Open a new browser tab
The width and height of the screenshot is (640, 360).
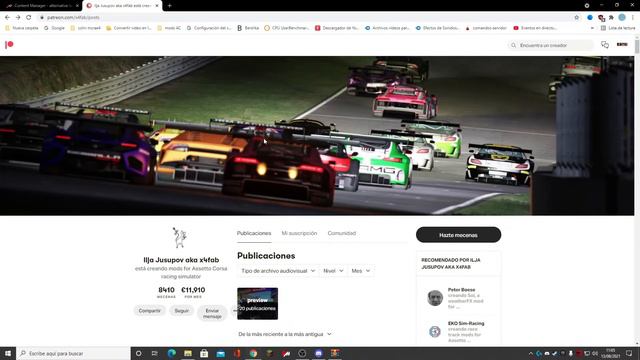pyautogui.click(x=169, y=6)
